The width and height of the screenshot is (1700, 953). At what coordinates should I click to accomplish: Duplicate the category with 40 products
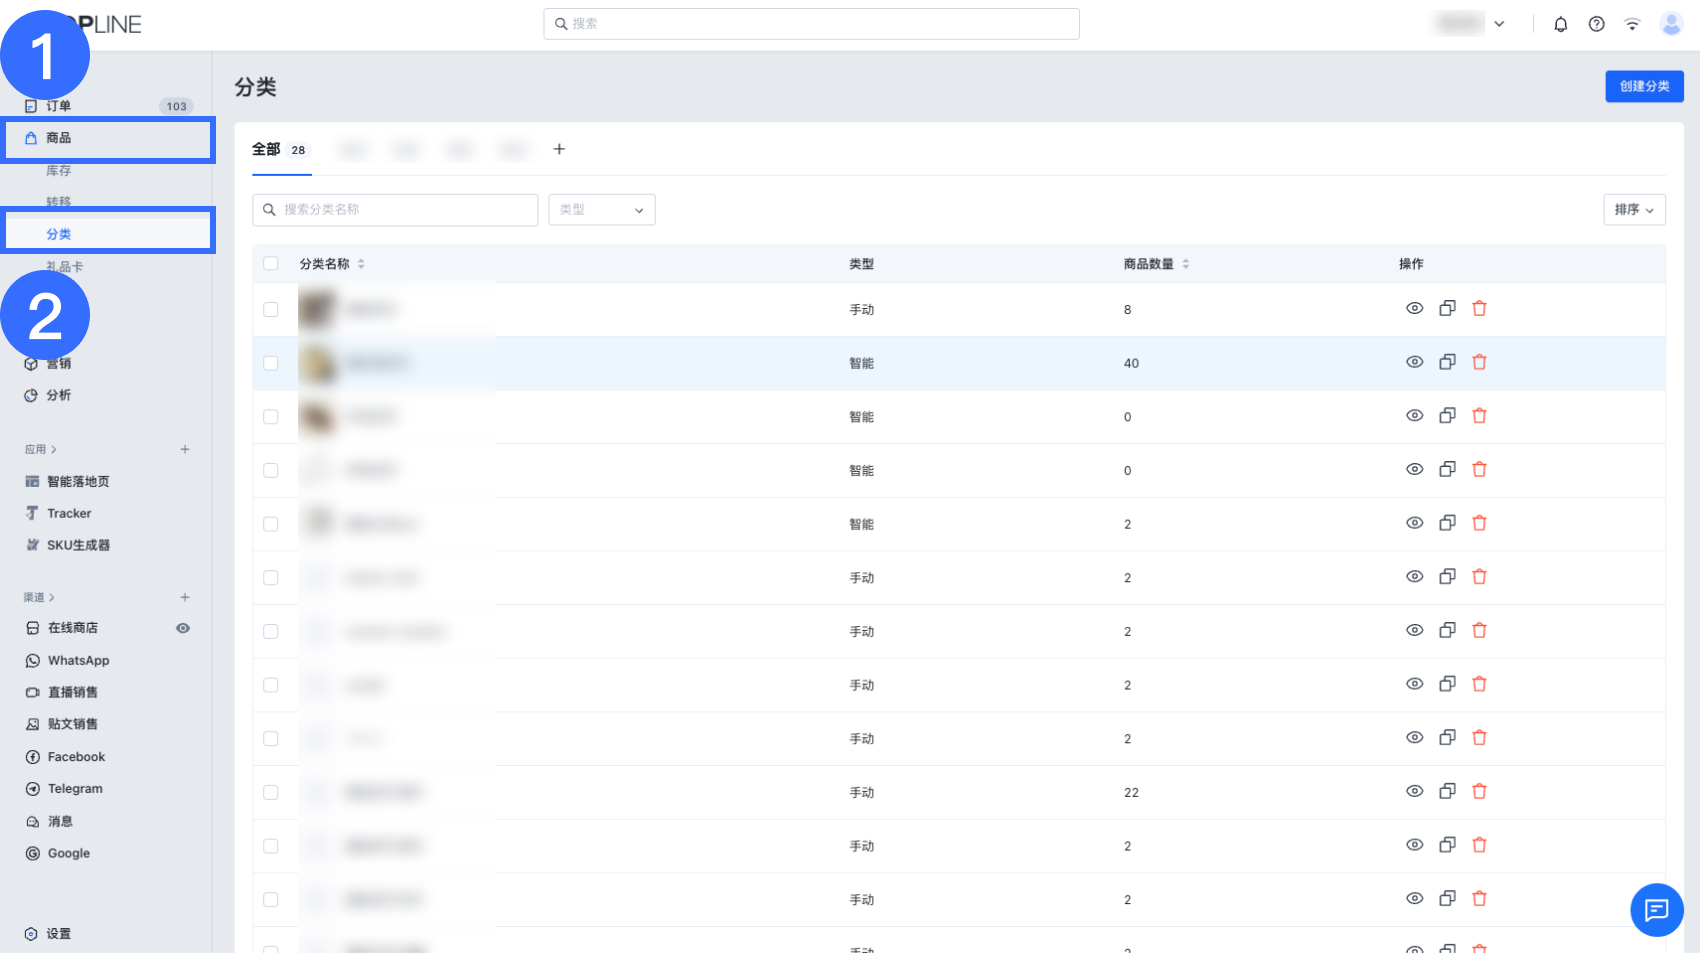pos(1447,362)
